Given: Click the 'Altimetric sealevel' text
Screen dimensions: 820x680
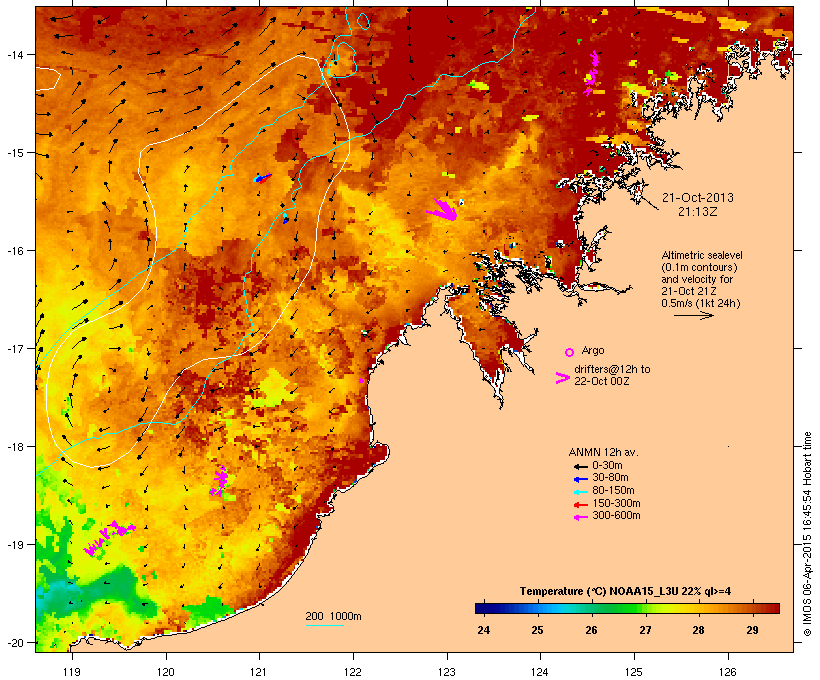Looking at the screenshot, I should (x=702, y=255).
